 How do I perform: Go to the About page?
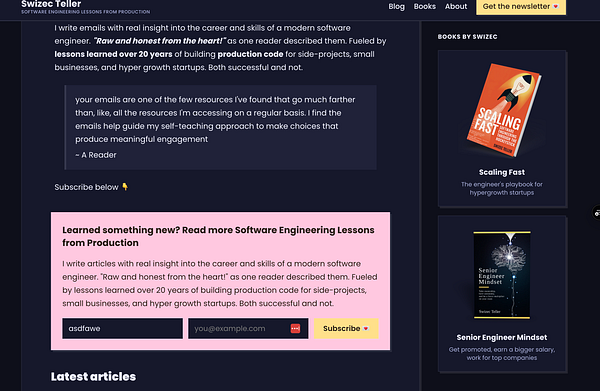[456, 7]
